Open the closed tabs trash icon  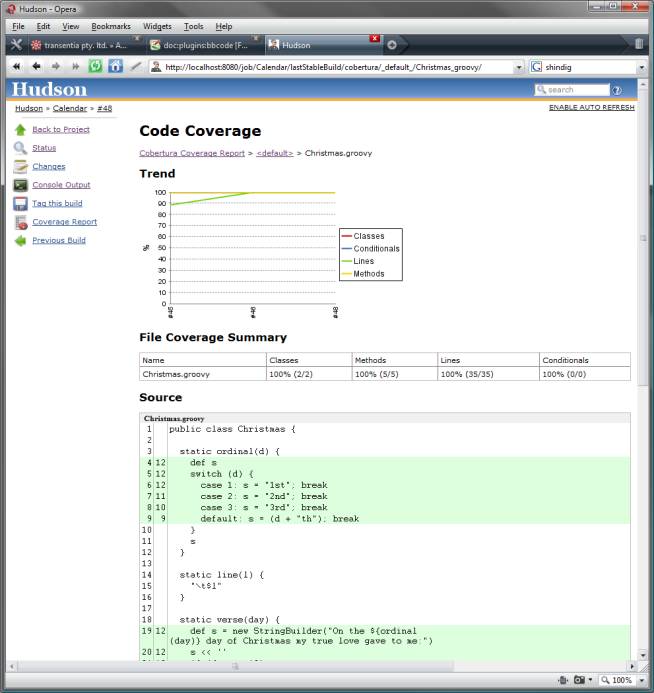tap(639, 44)
